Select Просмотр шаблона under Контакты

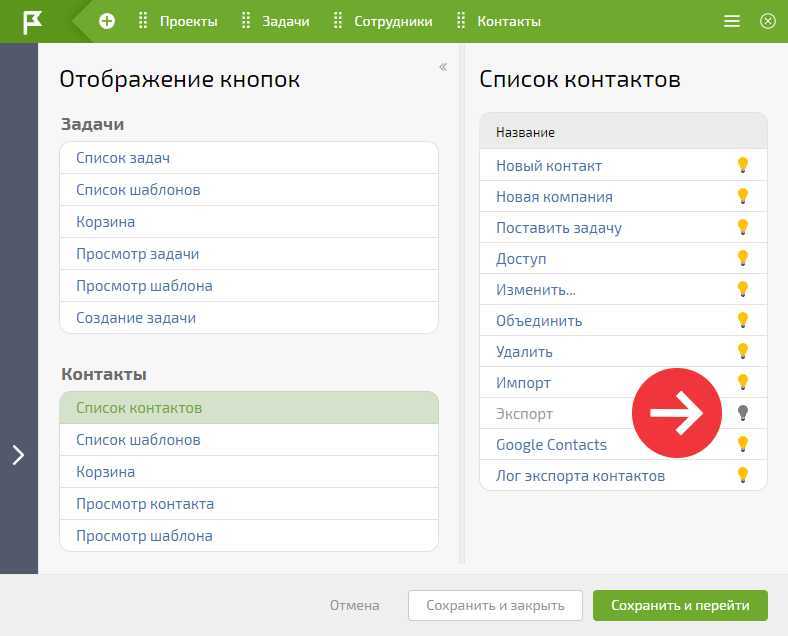(x=249, y=536)
